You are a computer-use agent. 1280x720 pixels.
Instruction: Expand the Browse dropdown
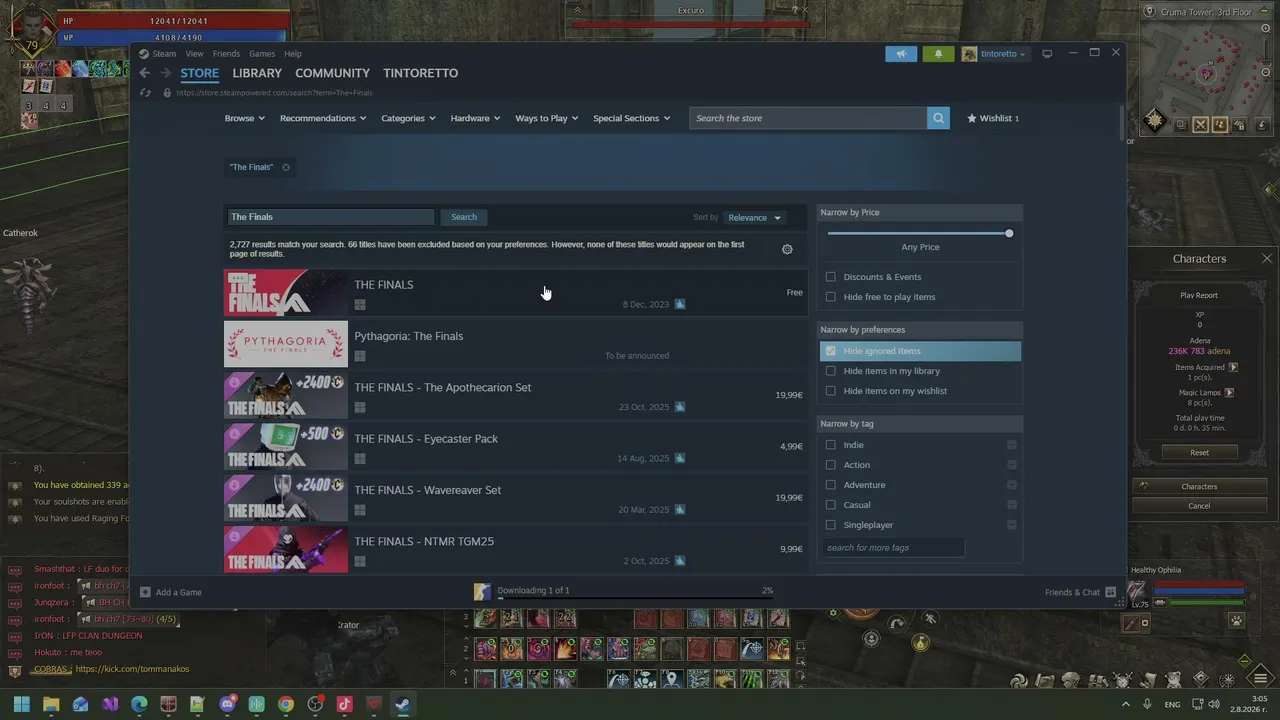244,118
